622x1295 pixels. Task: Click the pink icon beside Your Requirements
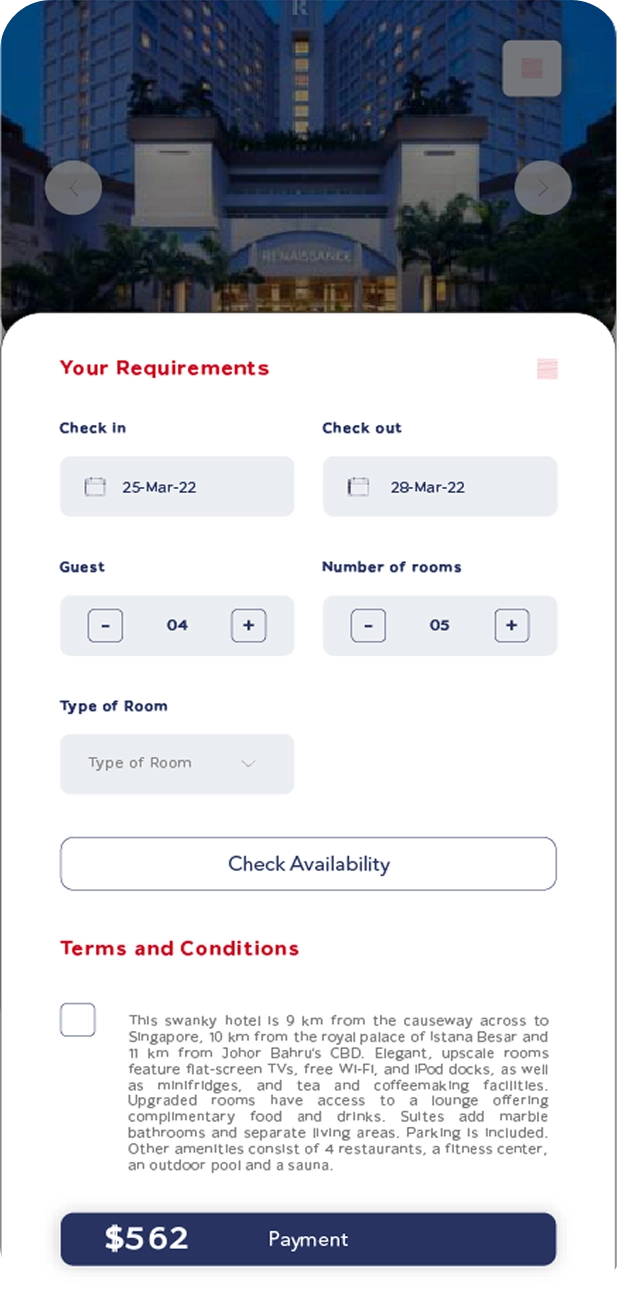547,369
